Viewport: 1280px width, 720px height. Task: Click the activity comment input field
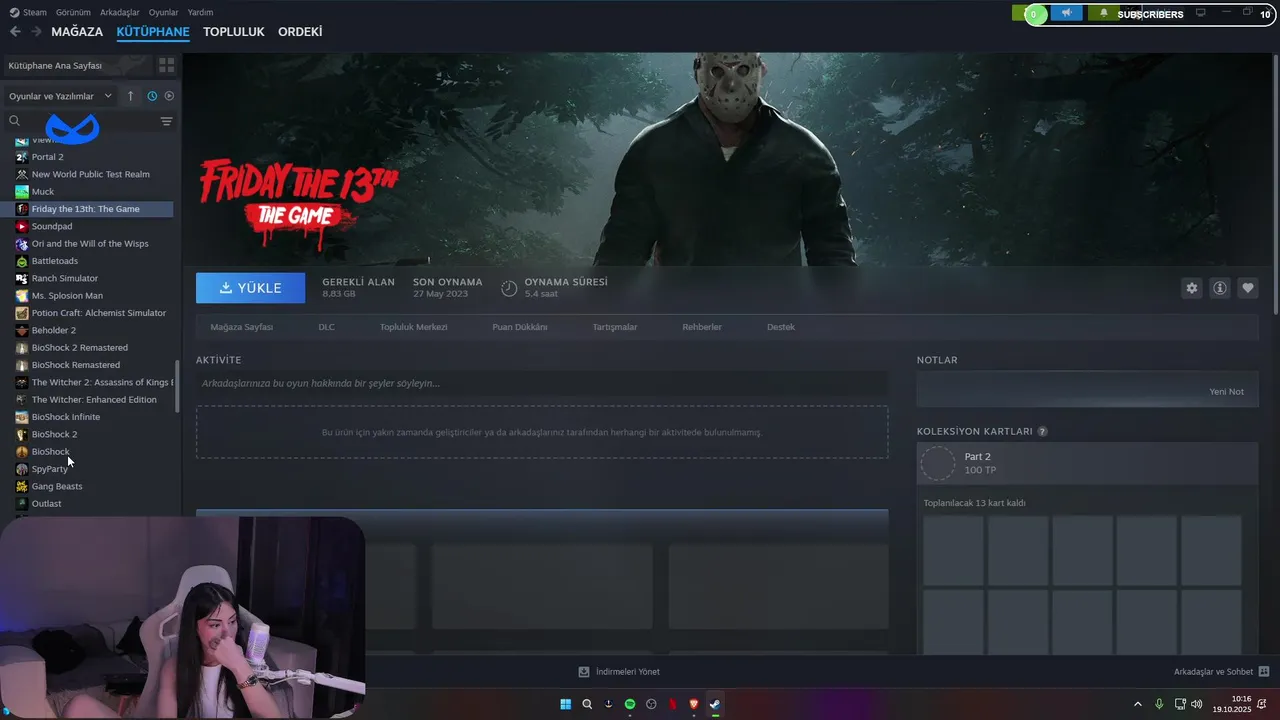pyautogui.click(x=542, y=383)
